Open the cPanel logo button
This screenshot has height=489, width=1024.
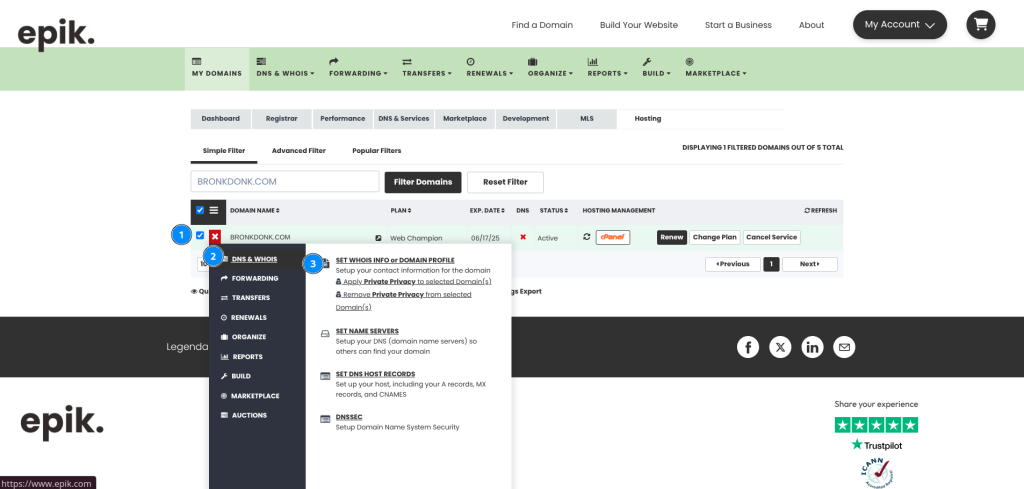tap(613, 237)
